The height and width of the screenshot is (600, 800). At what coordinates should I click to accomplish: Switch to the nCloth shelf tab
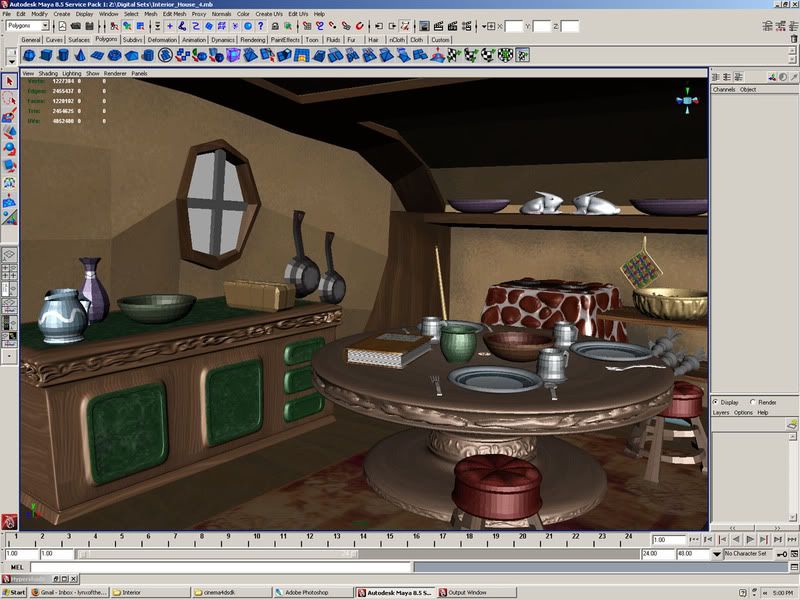click(x=396, y=40)
